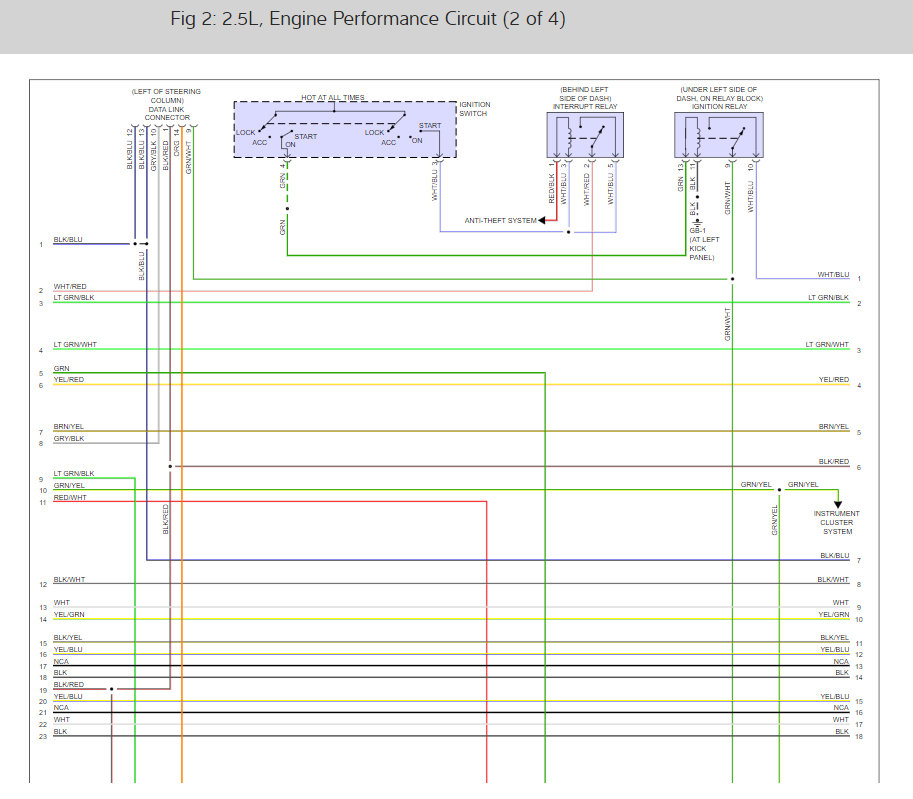Viewport: 913px width, 799px height.
Task: Click the figure title Engine Performance Circuit heading
Action: pos(367,19)
